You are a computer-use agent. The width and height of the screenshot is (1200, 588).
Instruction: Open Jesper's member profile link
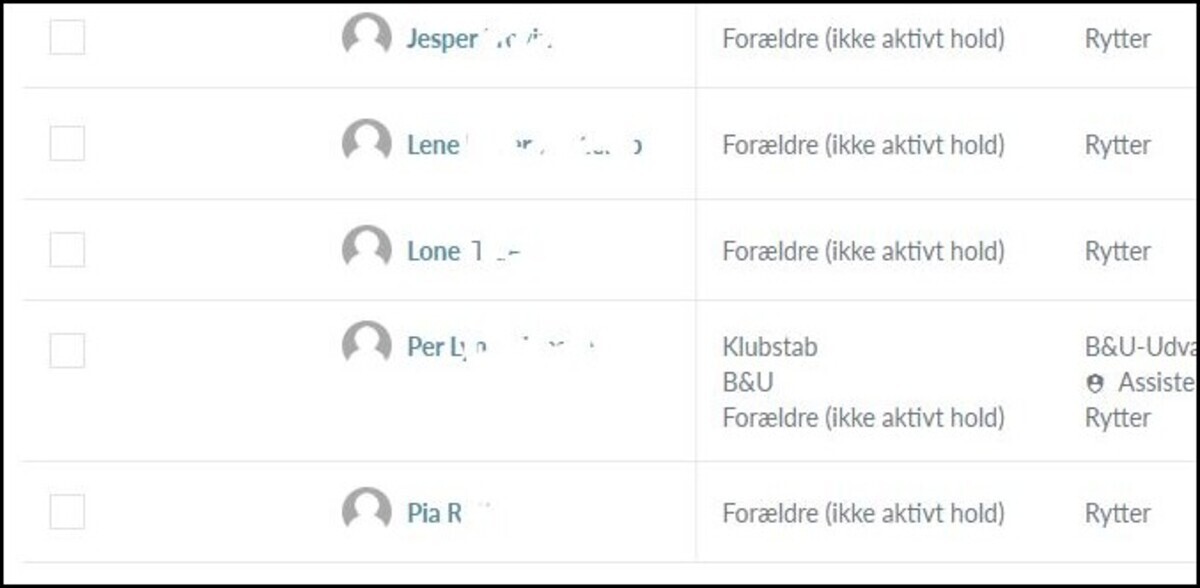[x=479, y=40]
